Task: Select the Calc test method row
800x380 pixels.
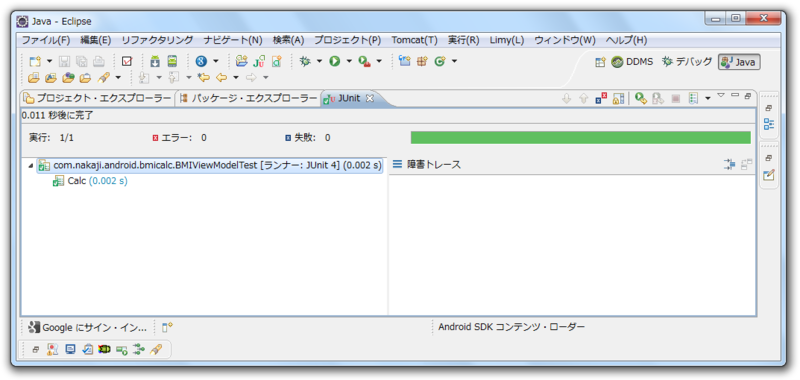Action: coord(90,181)
